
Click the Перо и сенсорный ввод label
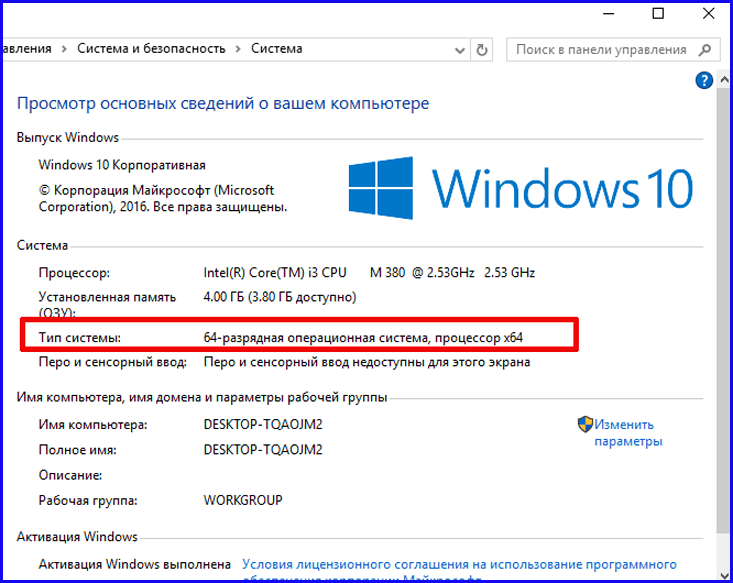click(113, 362)
